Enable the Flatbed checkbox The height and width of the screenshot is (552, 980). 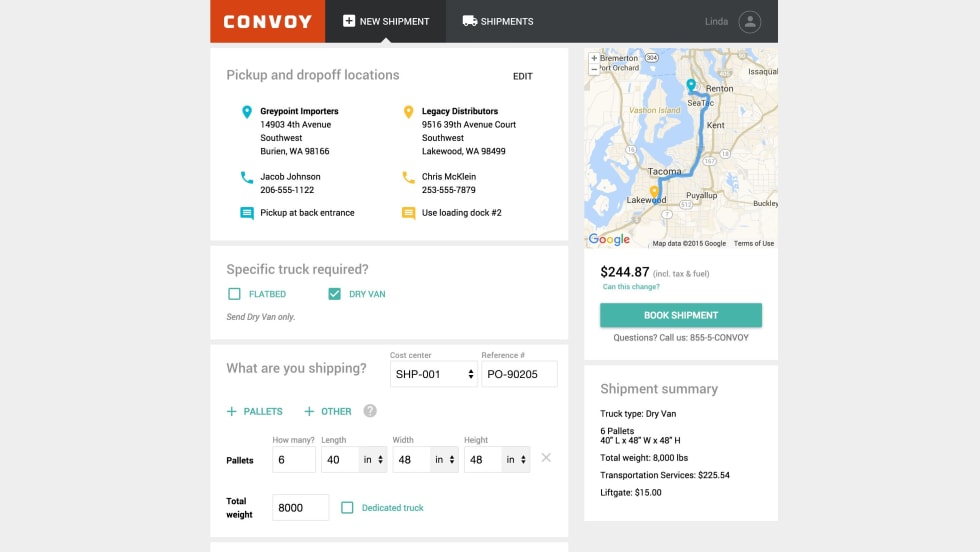tap(234, 294)
